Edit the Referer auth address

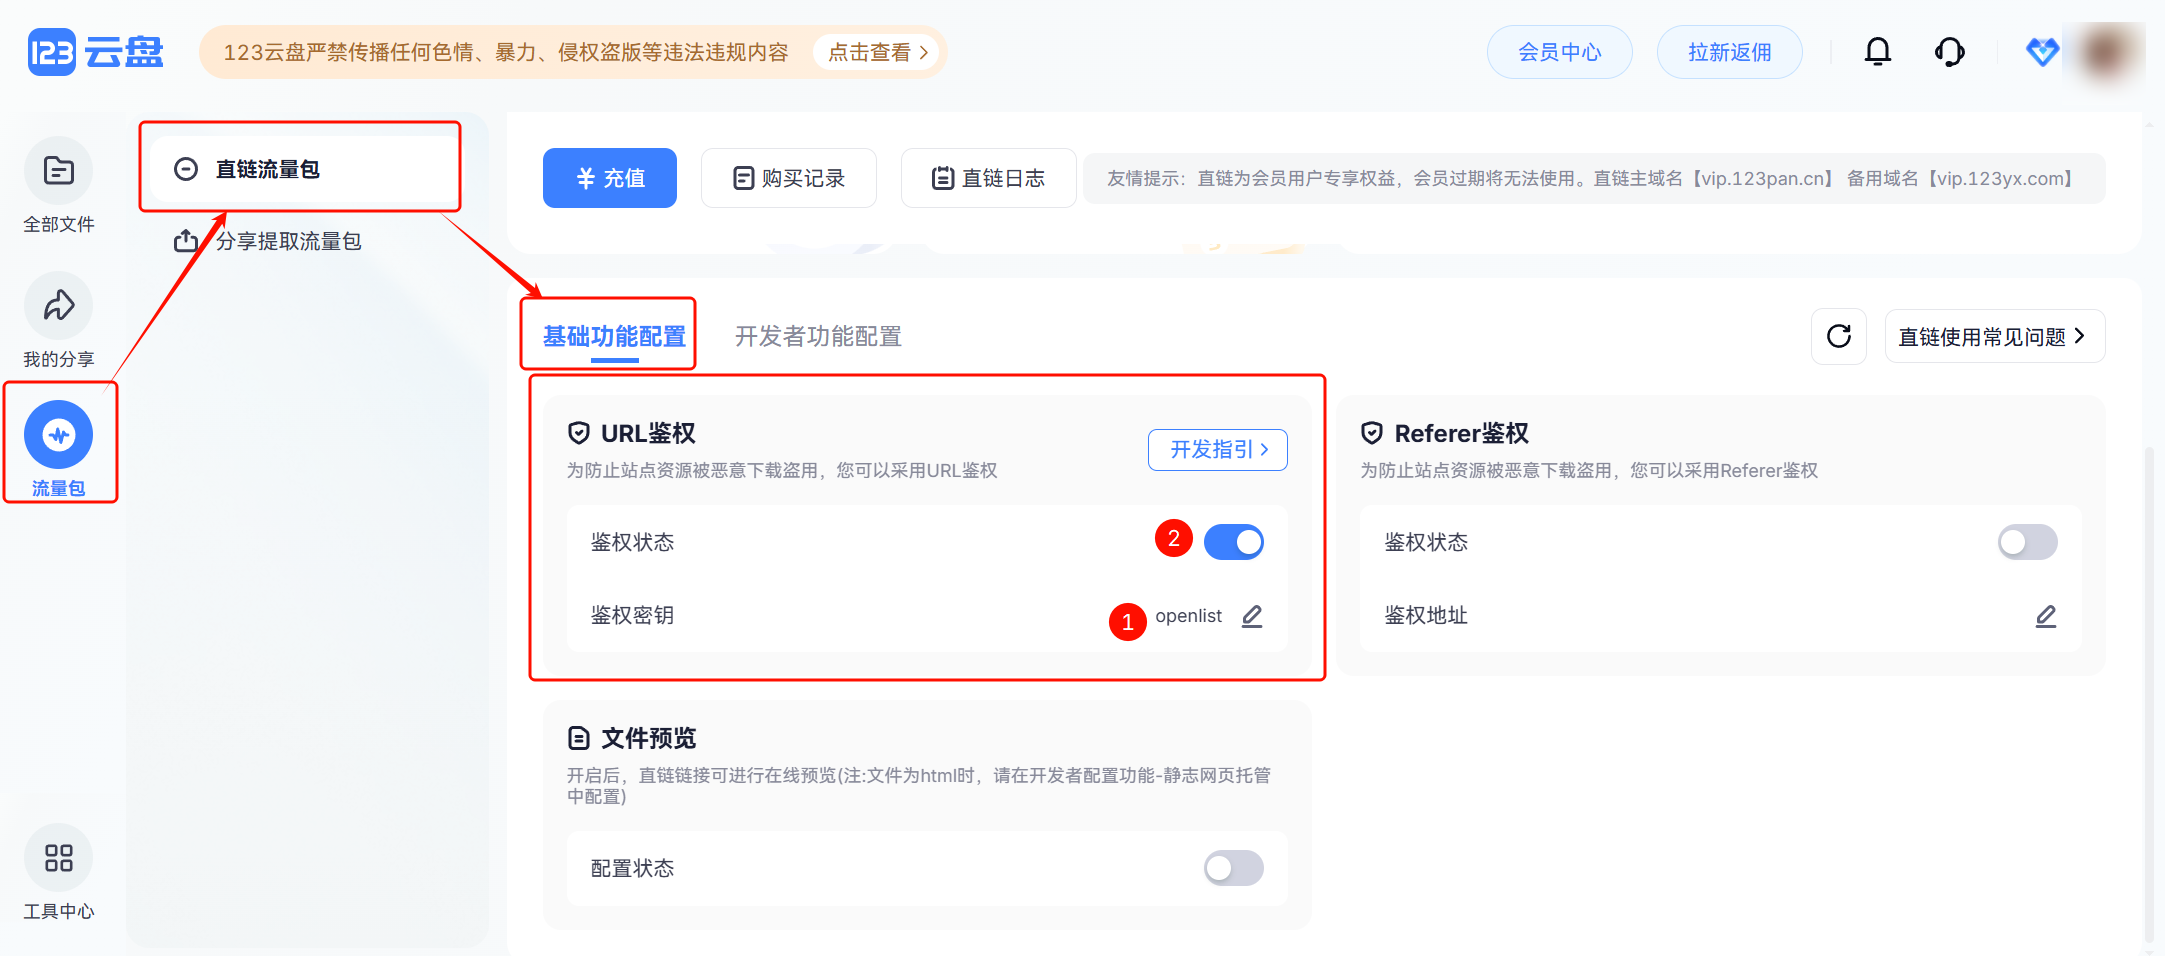tap(2045, 616)
